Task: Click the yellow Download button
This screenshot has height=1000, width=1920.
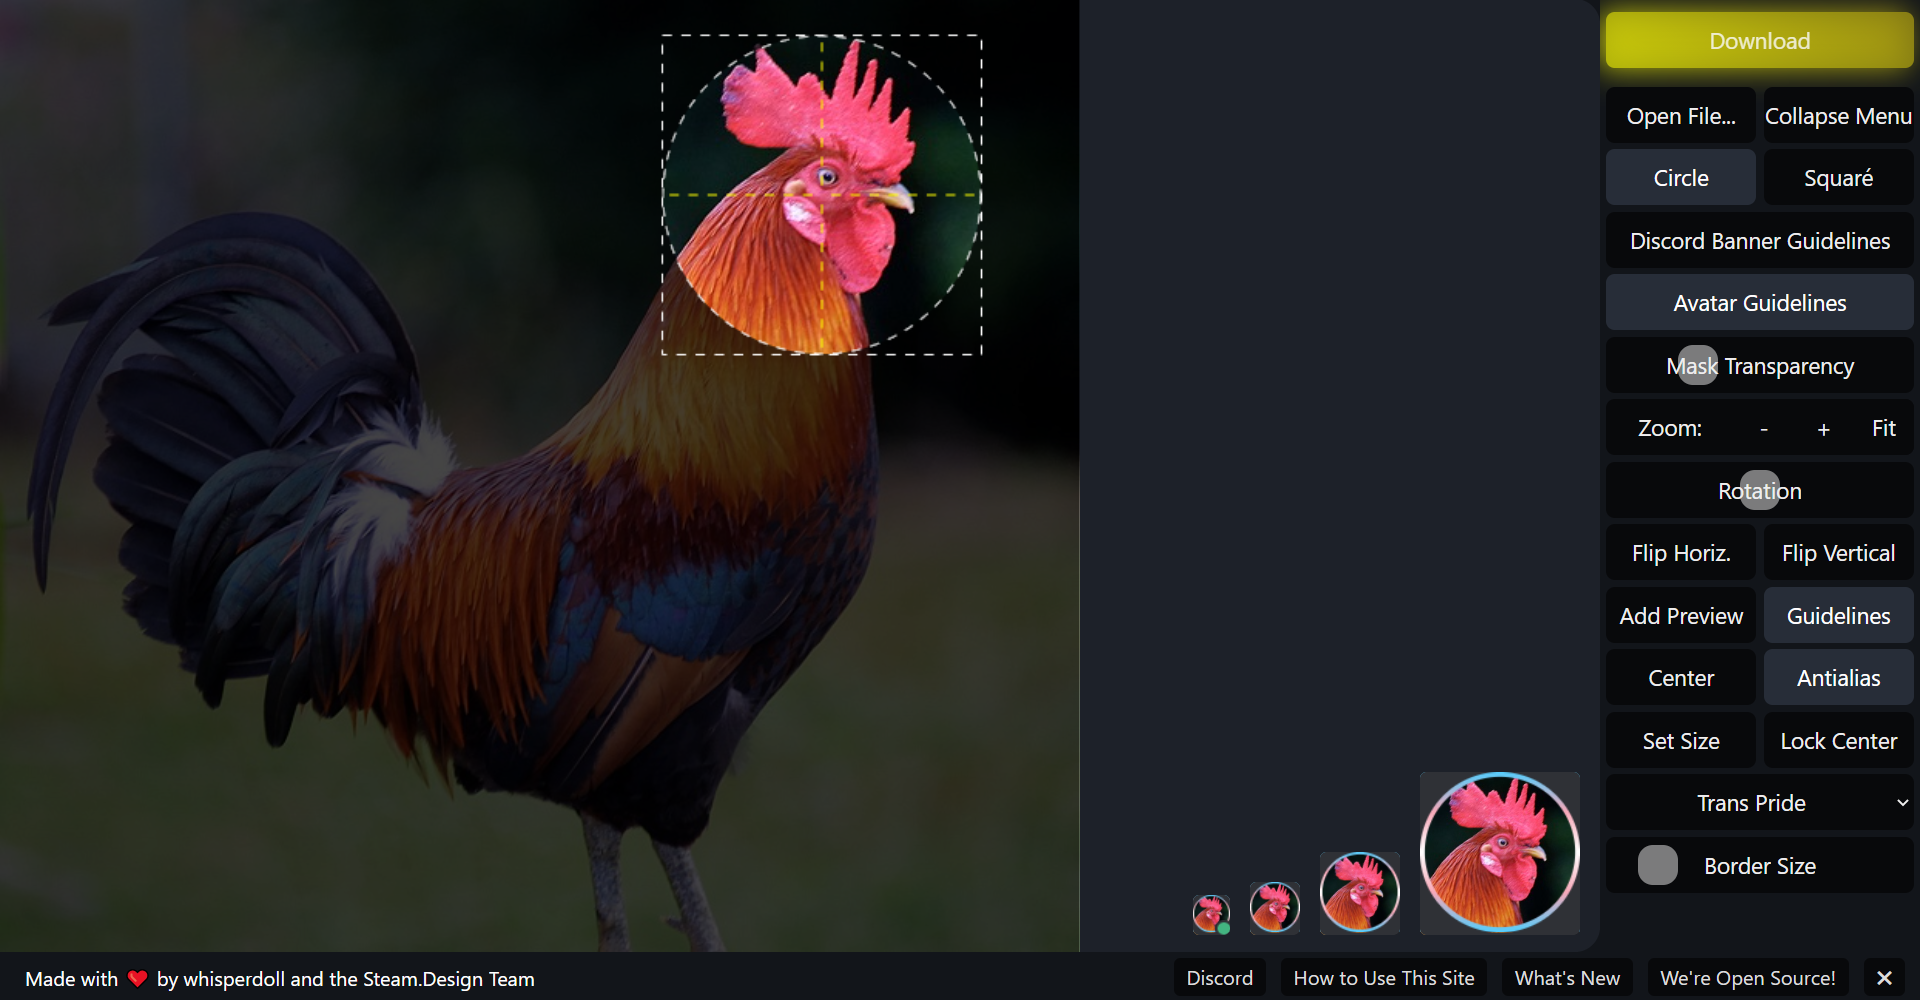Action: point(1759,41)
